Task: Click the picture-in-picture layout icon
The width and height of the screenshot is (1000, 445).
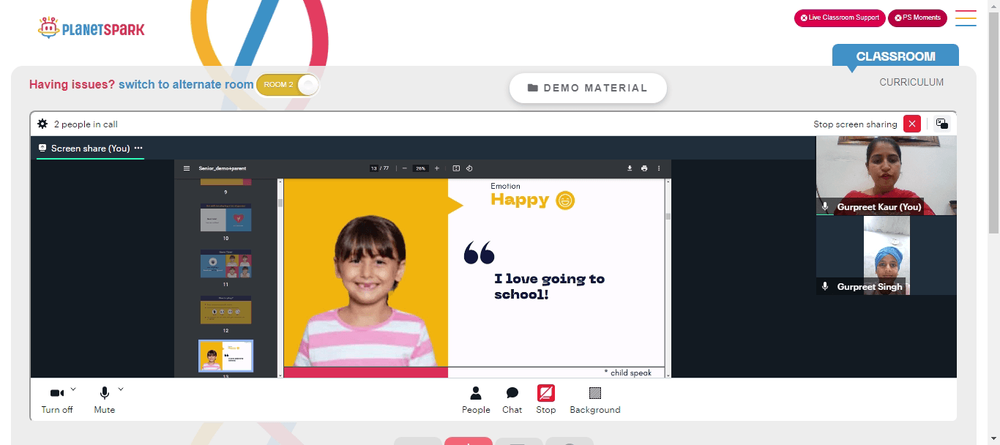Action: tap(942, 124)
